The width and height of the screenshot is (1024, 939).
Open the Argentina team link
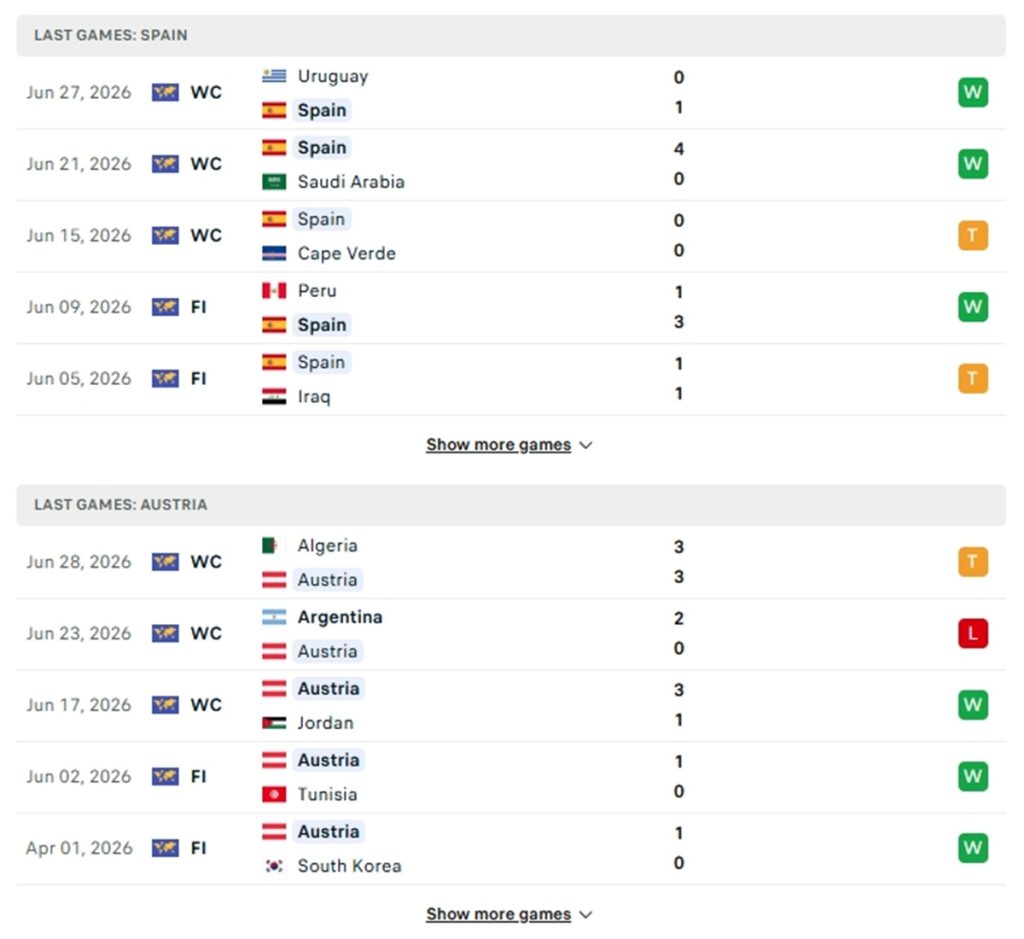click(x=340, y=617)
